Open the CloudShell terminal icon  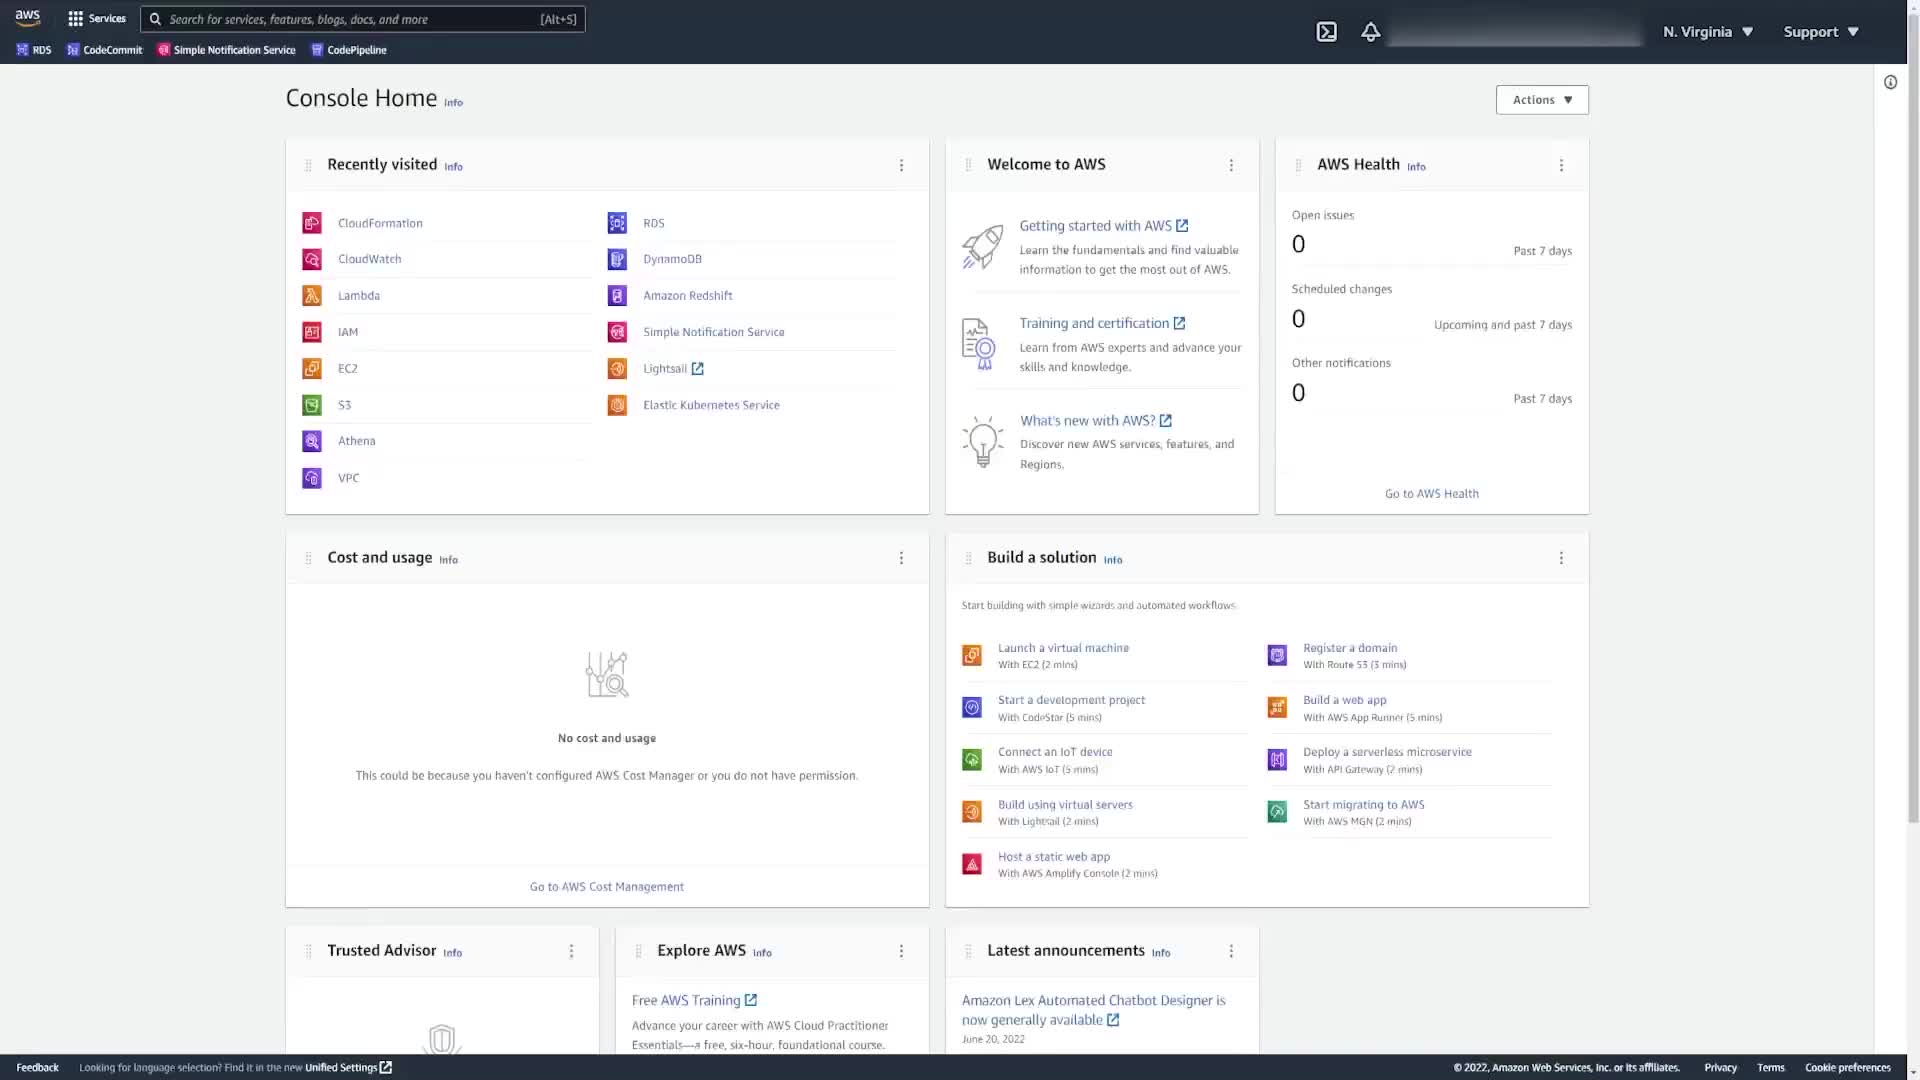(x=1326, y=32)
